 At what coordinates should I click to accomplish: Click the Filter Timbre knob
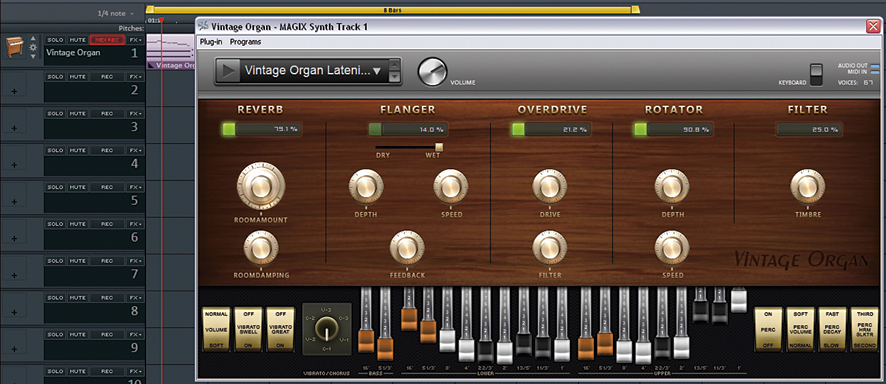(807, 187)
